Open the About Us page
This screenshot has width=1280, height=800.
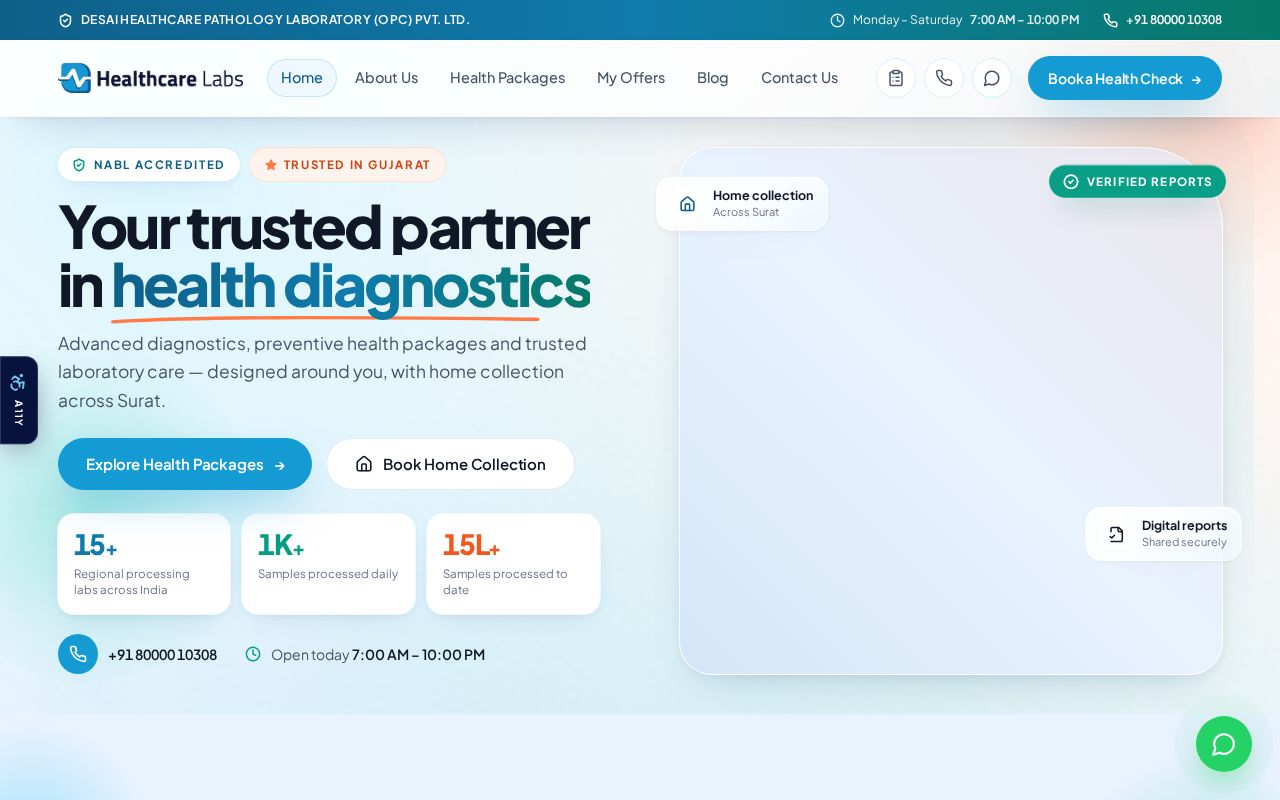[x=386, y=78]
